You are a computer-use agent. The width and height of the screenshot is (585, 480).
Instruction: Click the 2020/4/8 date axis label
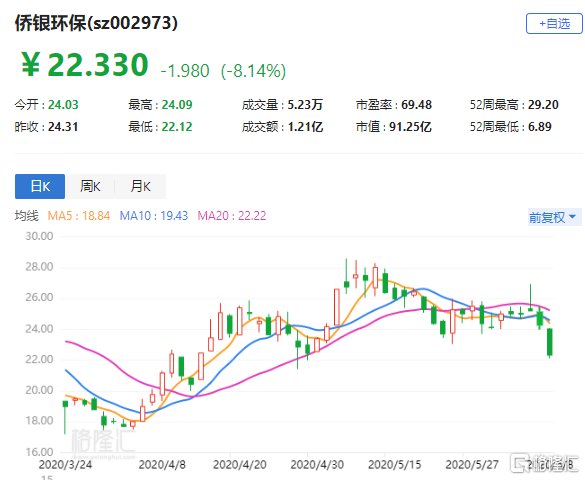coord(162,465)
